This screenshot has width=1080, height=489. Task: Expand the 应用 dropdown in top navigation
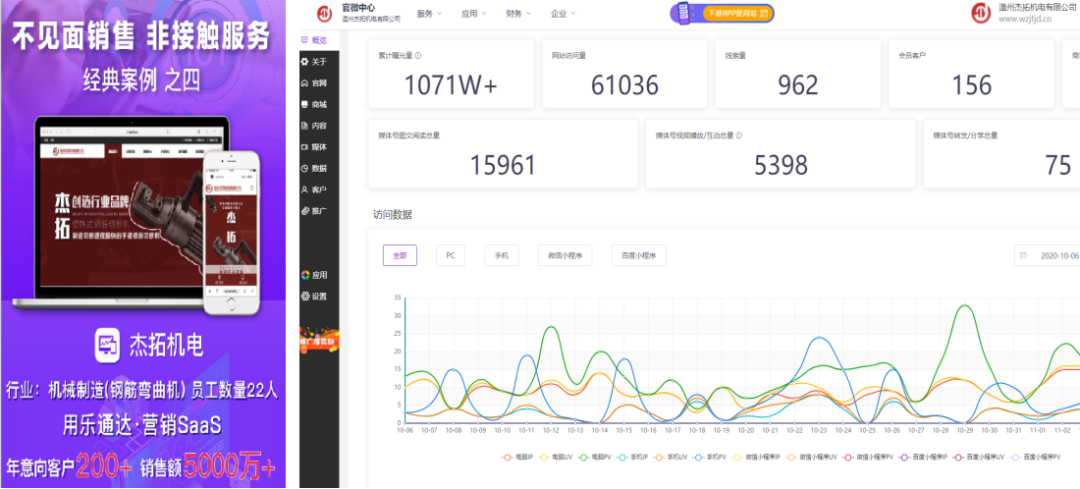(474, 13)
